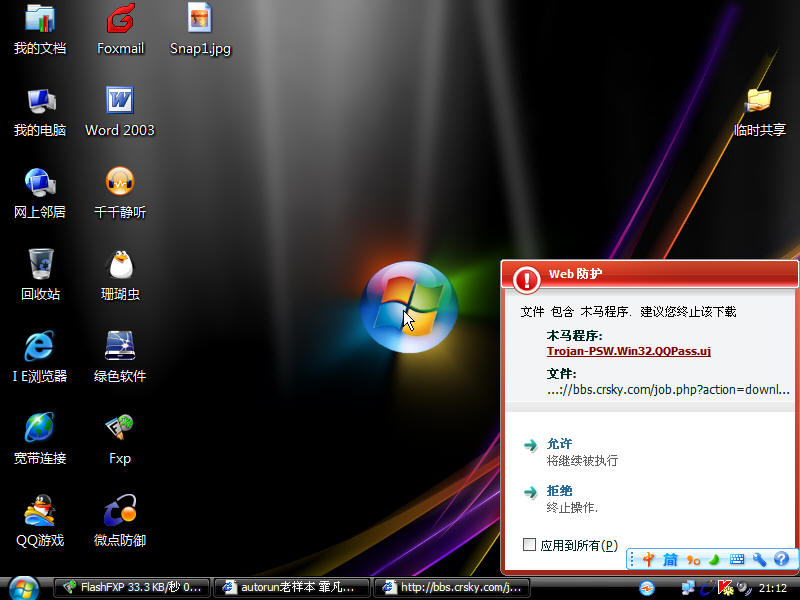The height and width of the screenshot is (600, 800).
Task: Switch to autorun老样本 taskbar window
Action: (291, 587)
